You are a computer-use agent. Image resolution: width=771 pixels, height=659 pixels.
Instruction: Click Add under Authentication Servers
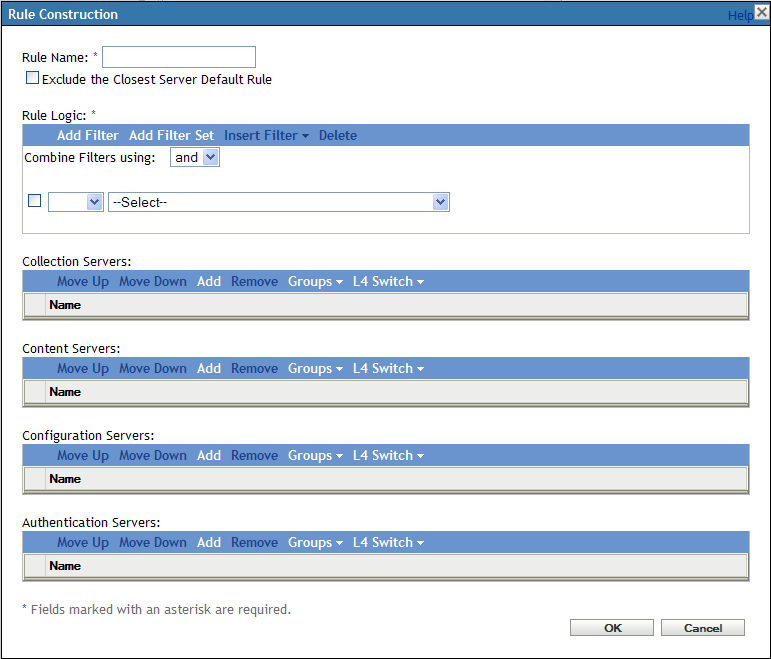click(209, 542)
